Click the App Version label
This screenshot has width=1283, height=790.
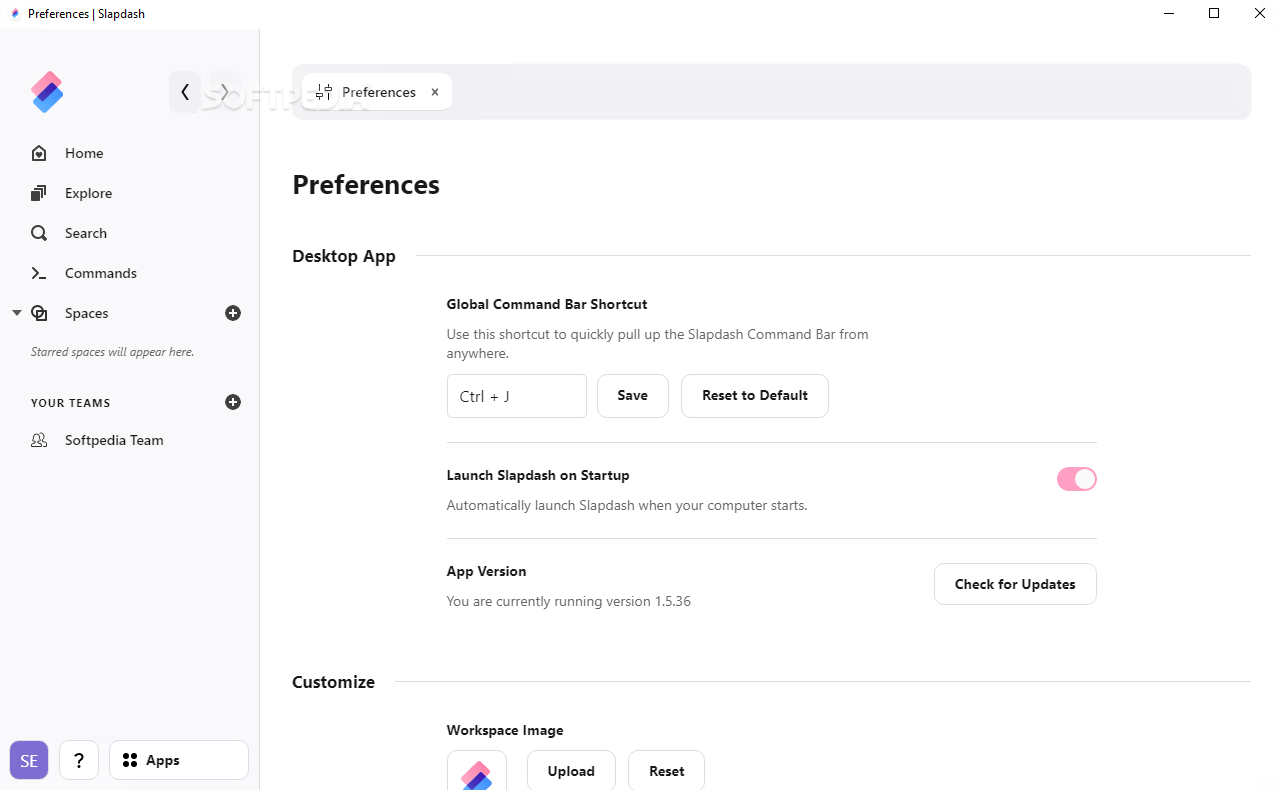pyautogui.click(x=486, y=571)
